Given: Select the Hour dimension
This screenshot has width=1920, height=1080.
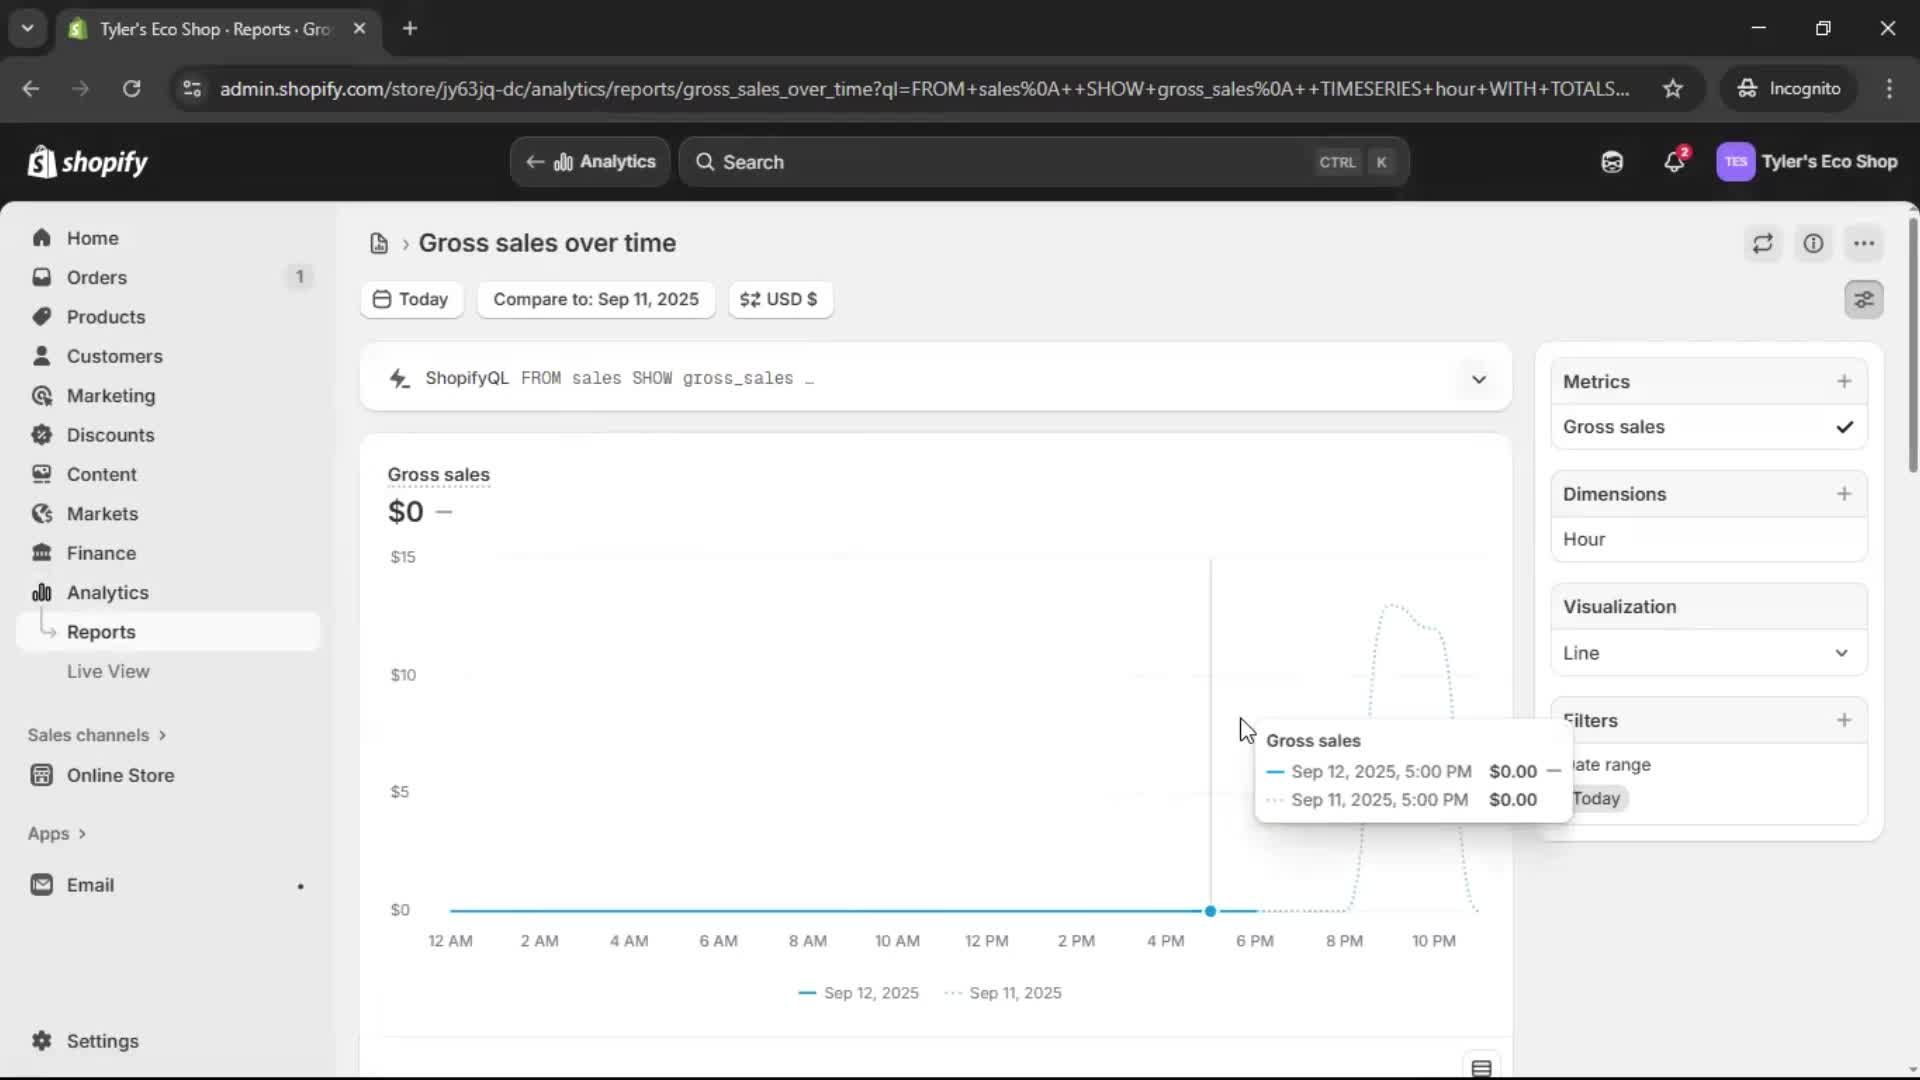Looking at the screenshot, I should [1708, 539].
